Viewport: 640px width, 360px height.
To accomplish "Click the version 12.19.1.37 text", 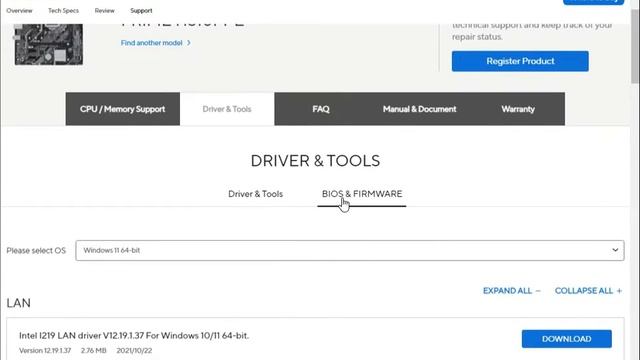I will [x=45, y=351].
